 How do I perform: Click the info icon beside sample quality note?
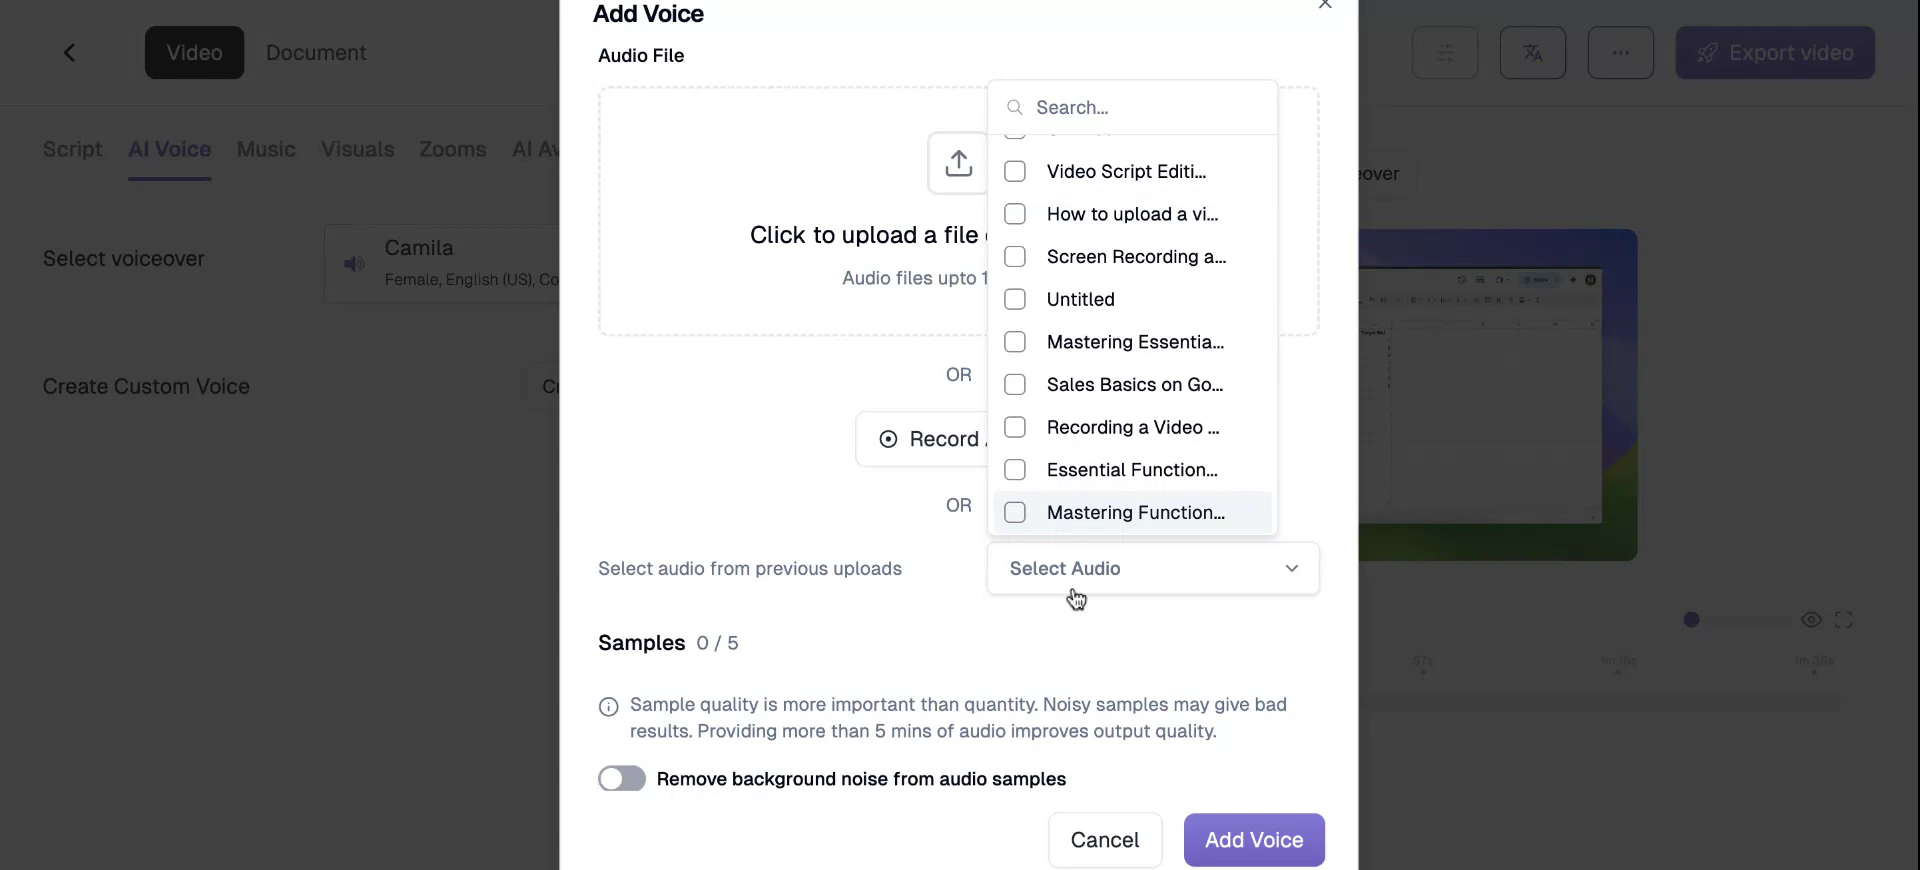click(608, 707)
